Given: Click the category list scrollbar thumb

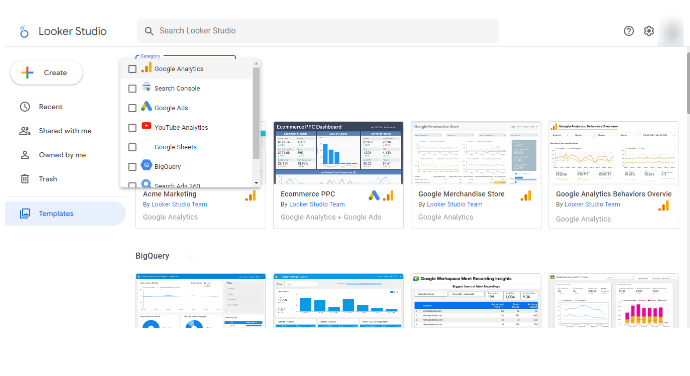Looking at the screenshot, I should (256, 113).
